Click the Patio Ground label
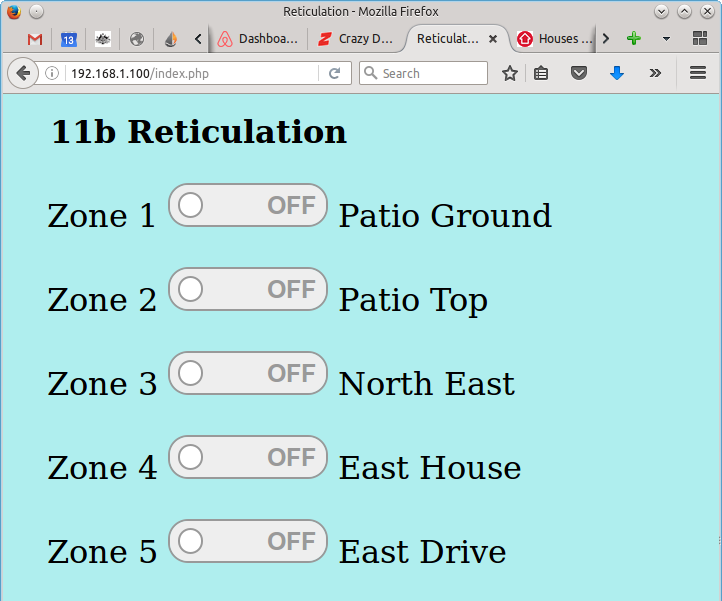The width and height of the screenshot is (722, 601). coord(445,216)
